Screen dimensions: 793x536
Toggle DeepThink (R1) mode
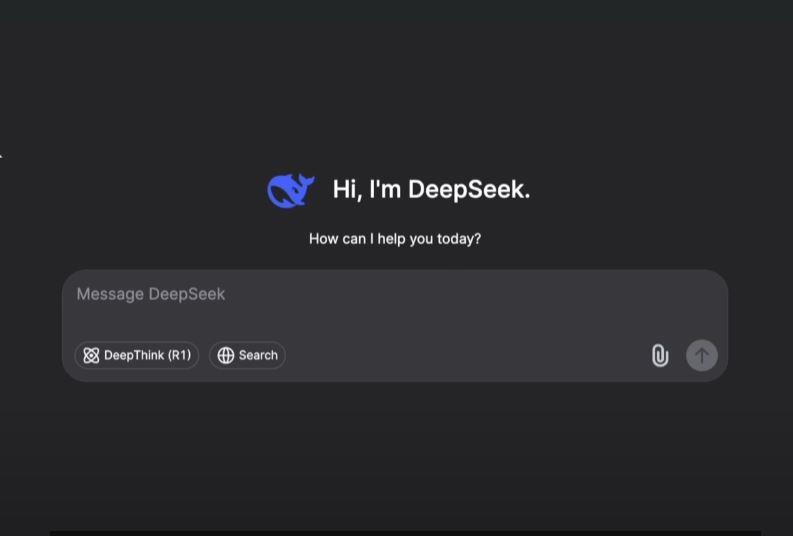pyautogui.click(x=137, y=355)
